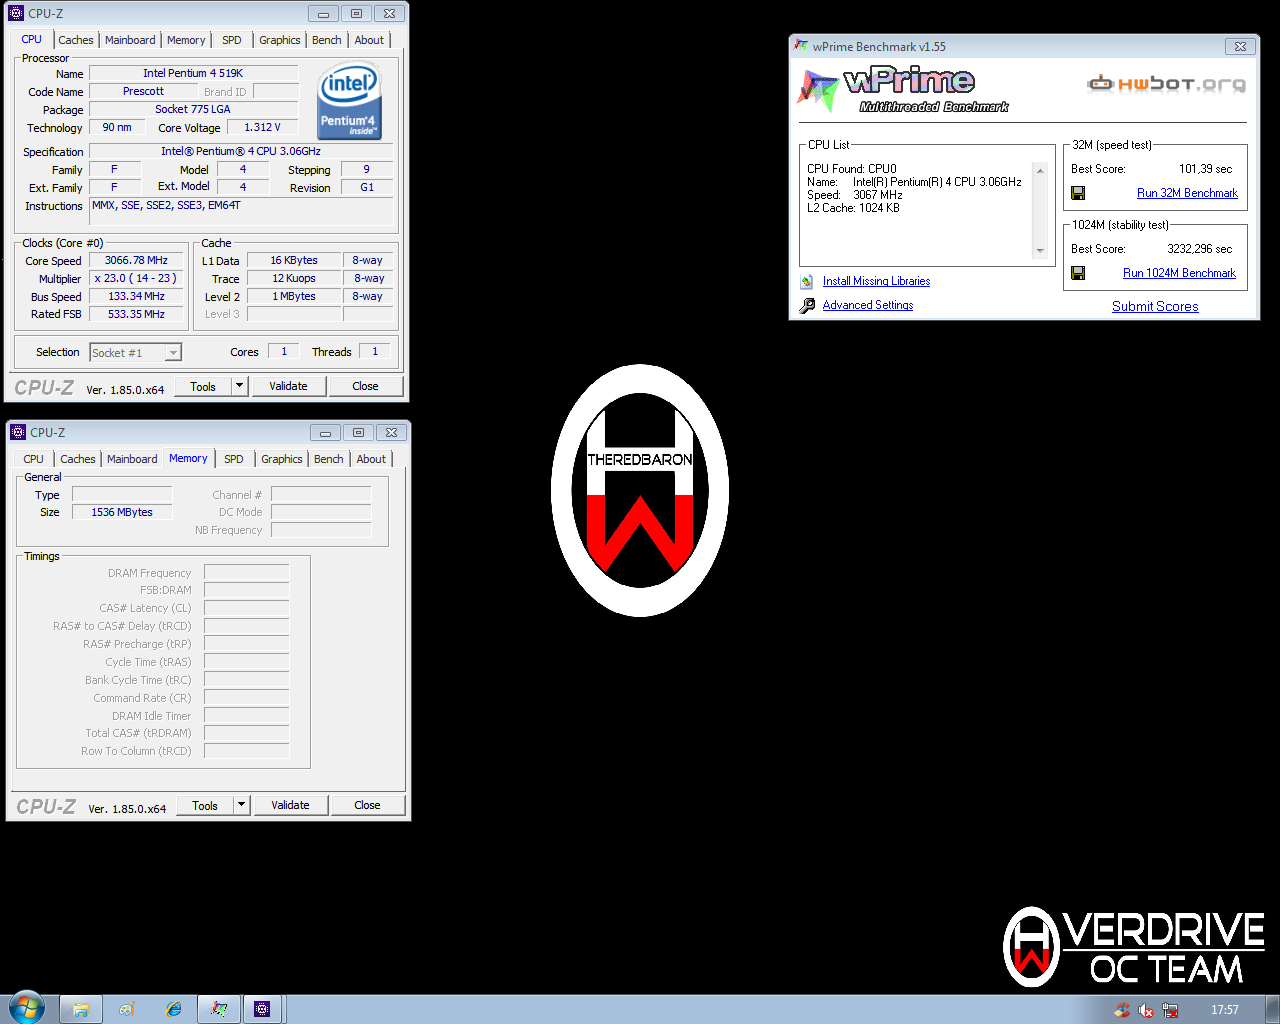Open the Paint taskbar icon
This screenshot has height=1024, width=1280.
[127, 1009]
